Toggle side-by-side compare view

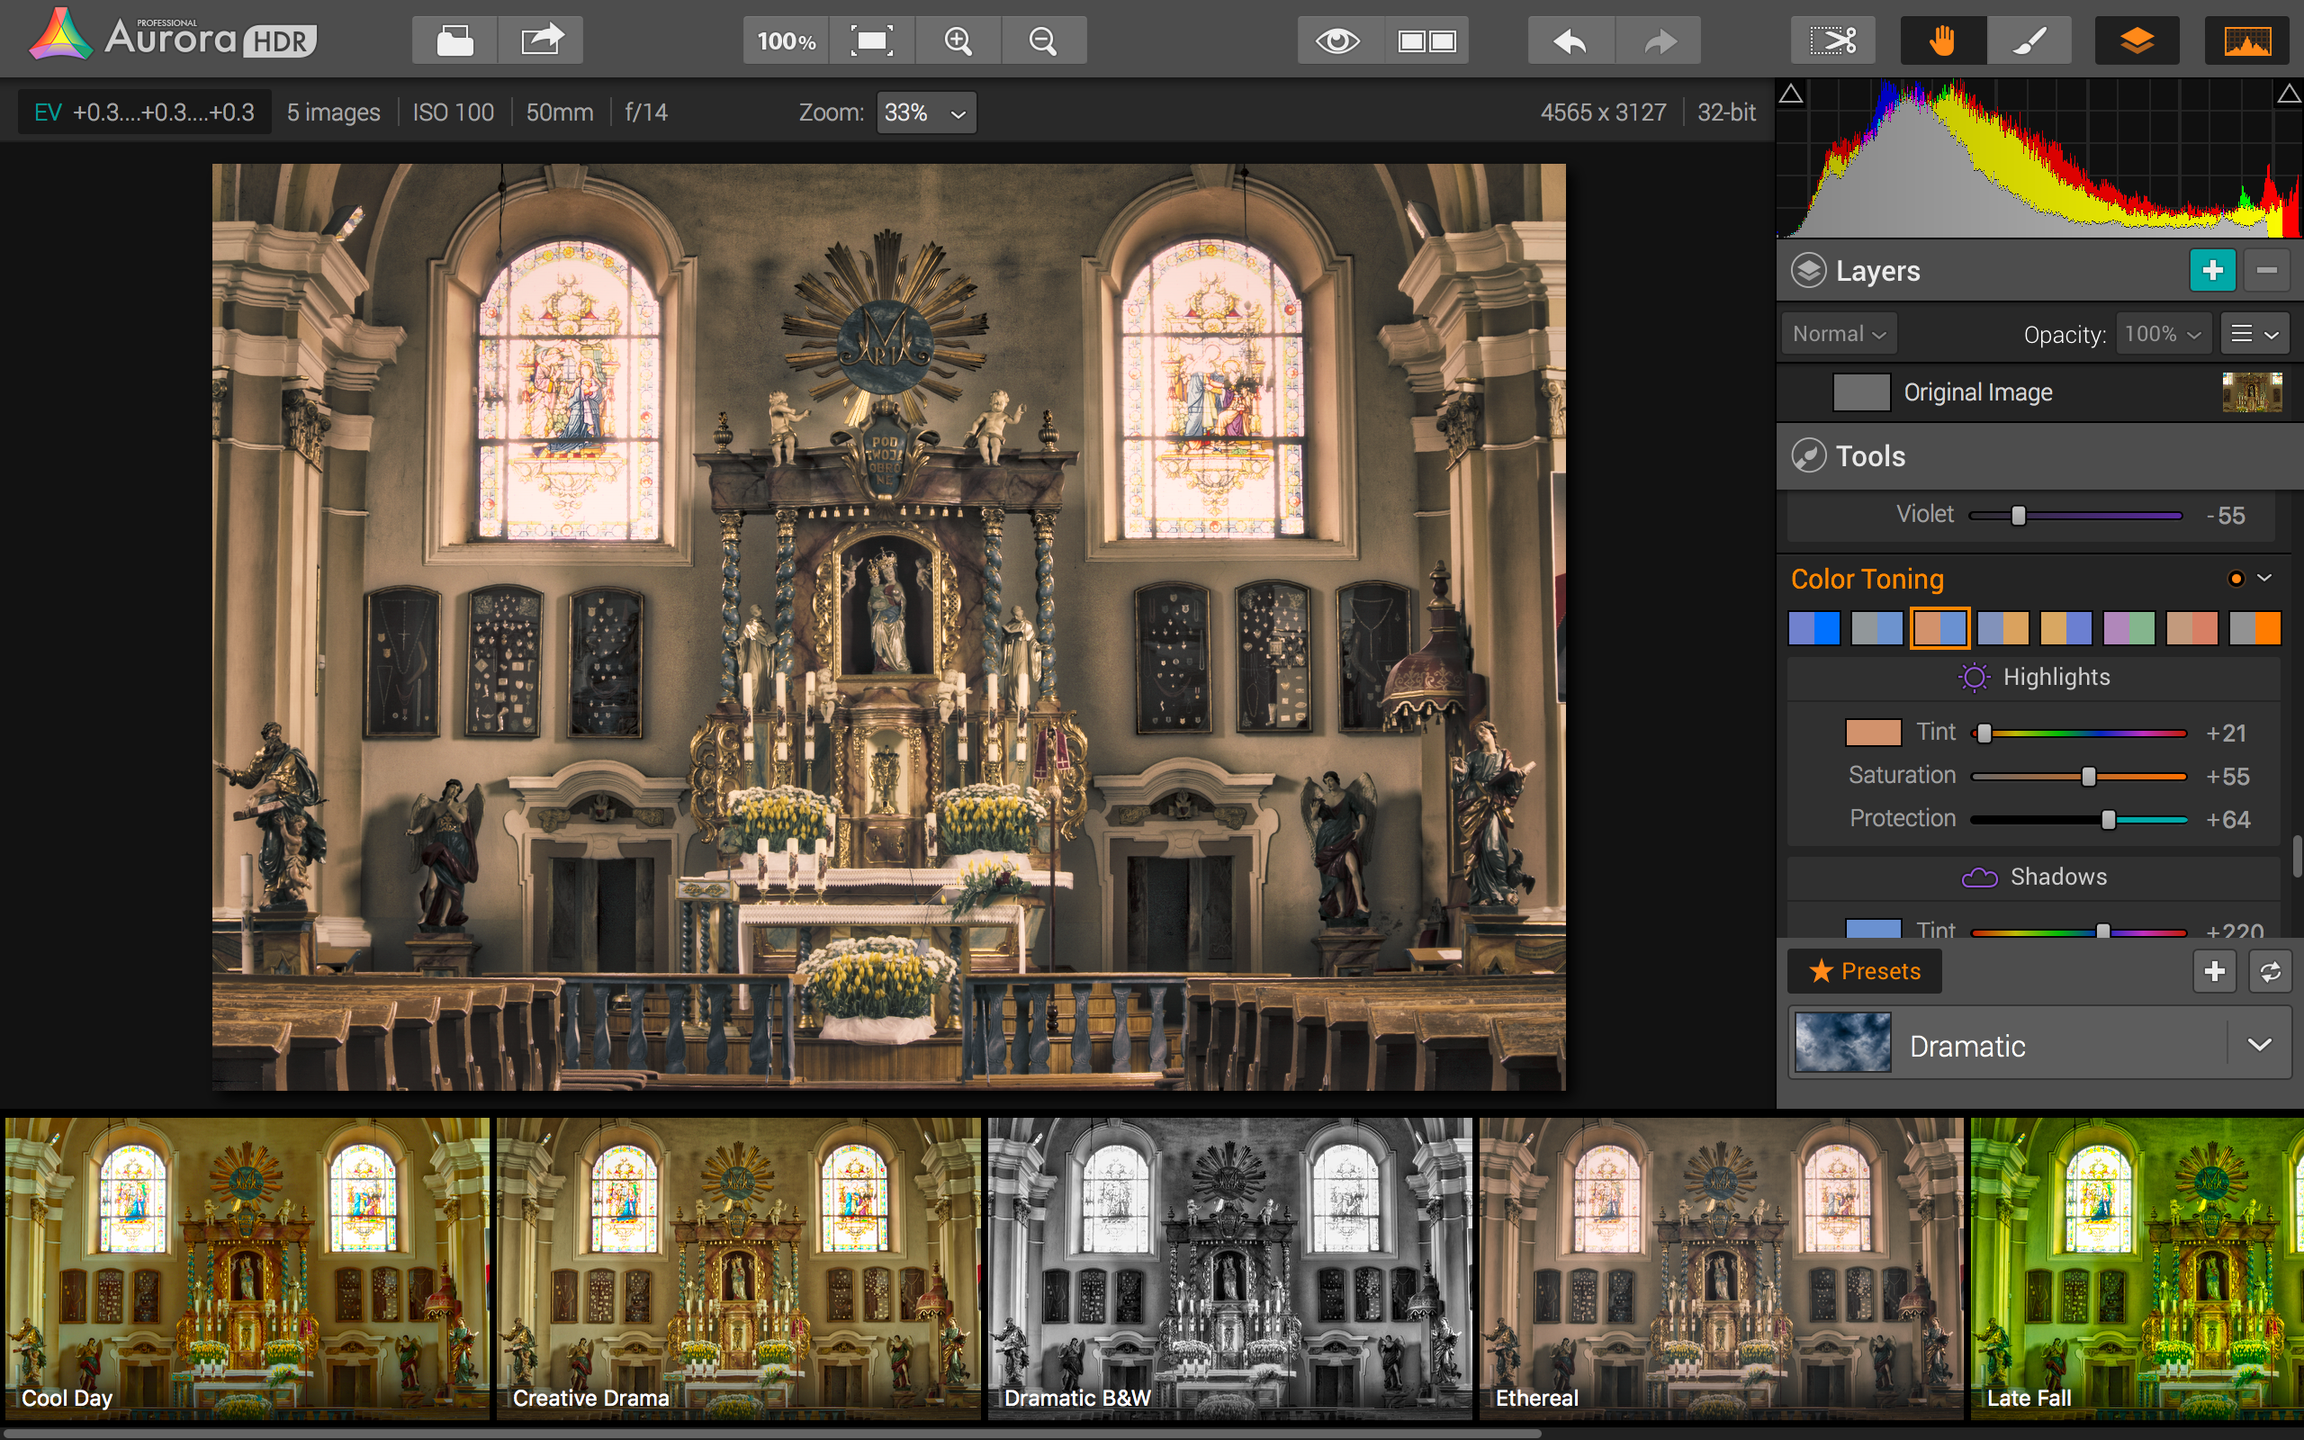1426,41
